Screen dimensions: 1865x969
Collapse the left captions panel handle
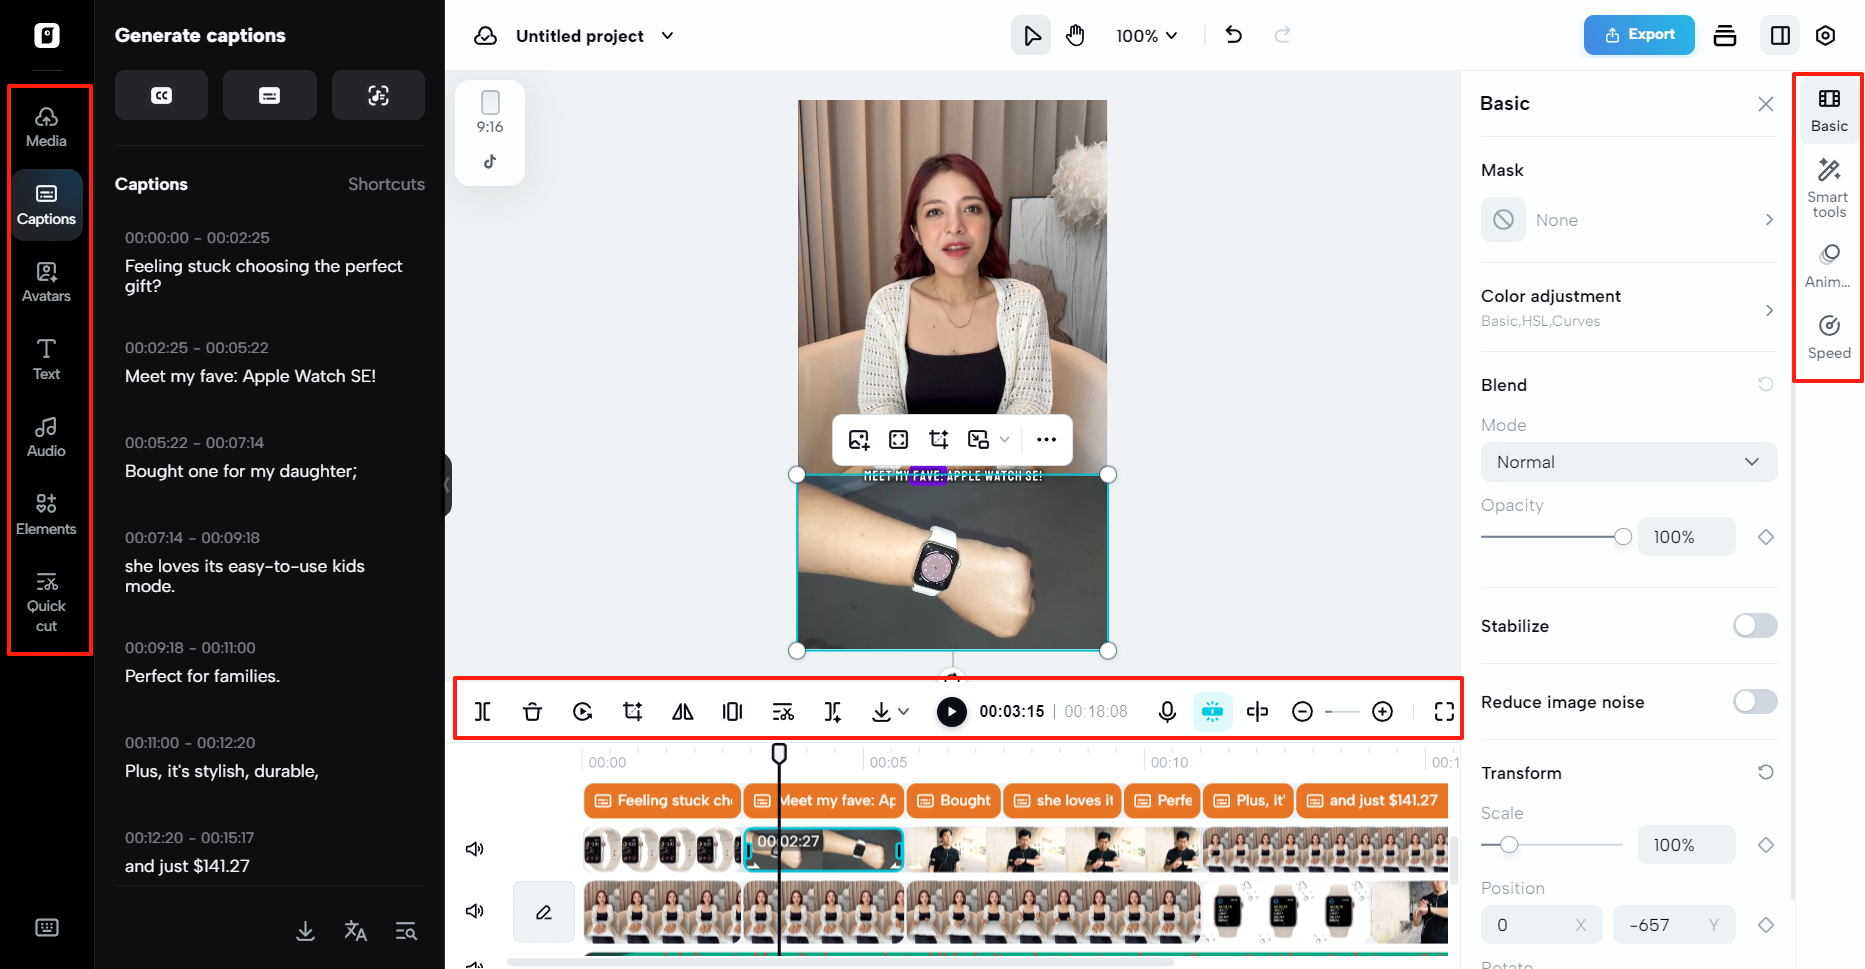tap(447, 485)
